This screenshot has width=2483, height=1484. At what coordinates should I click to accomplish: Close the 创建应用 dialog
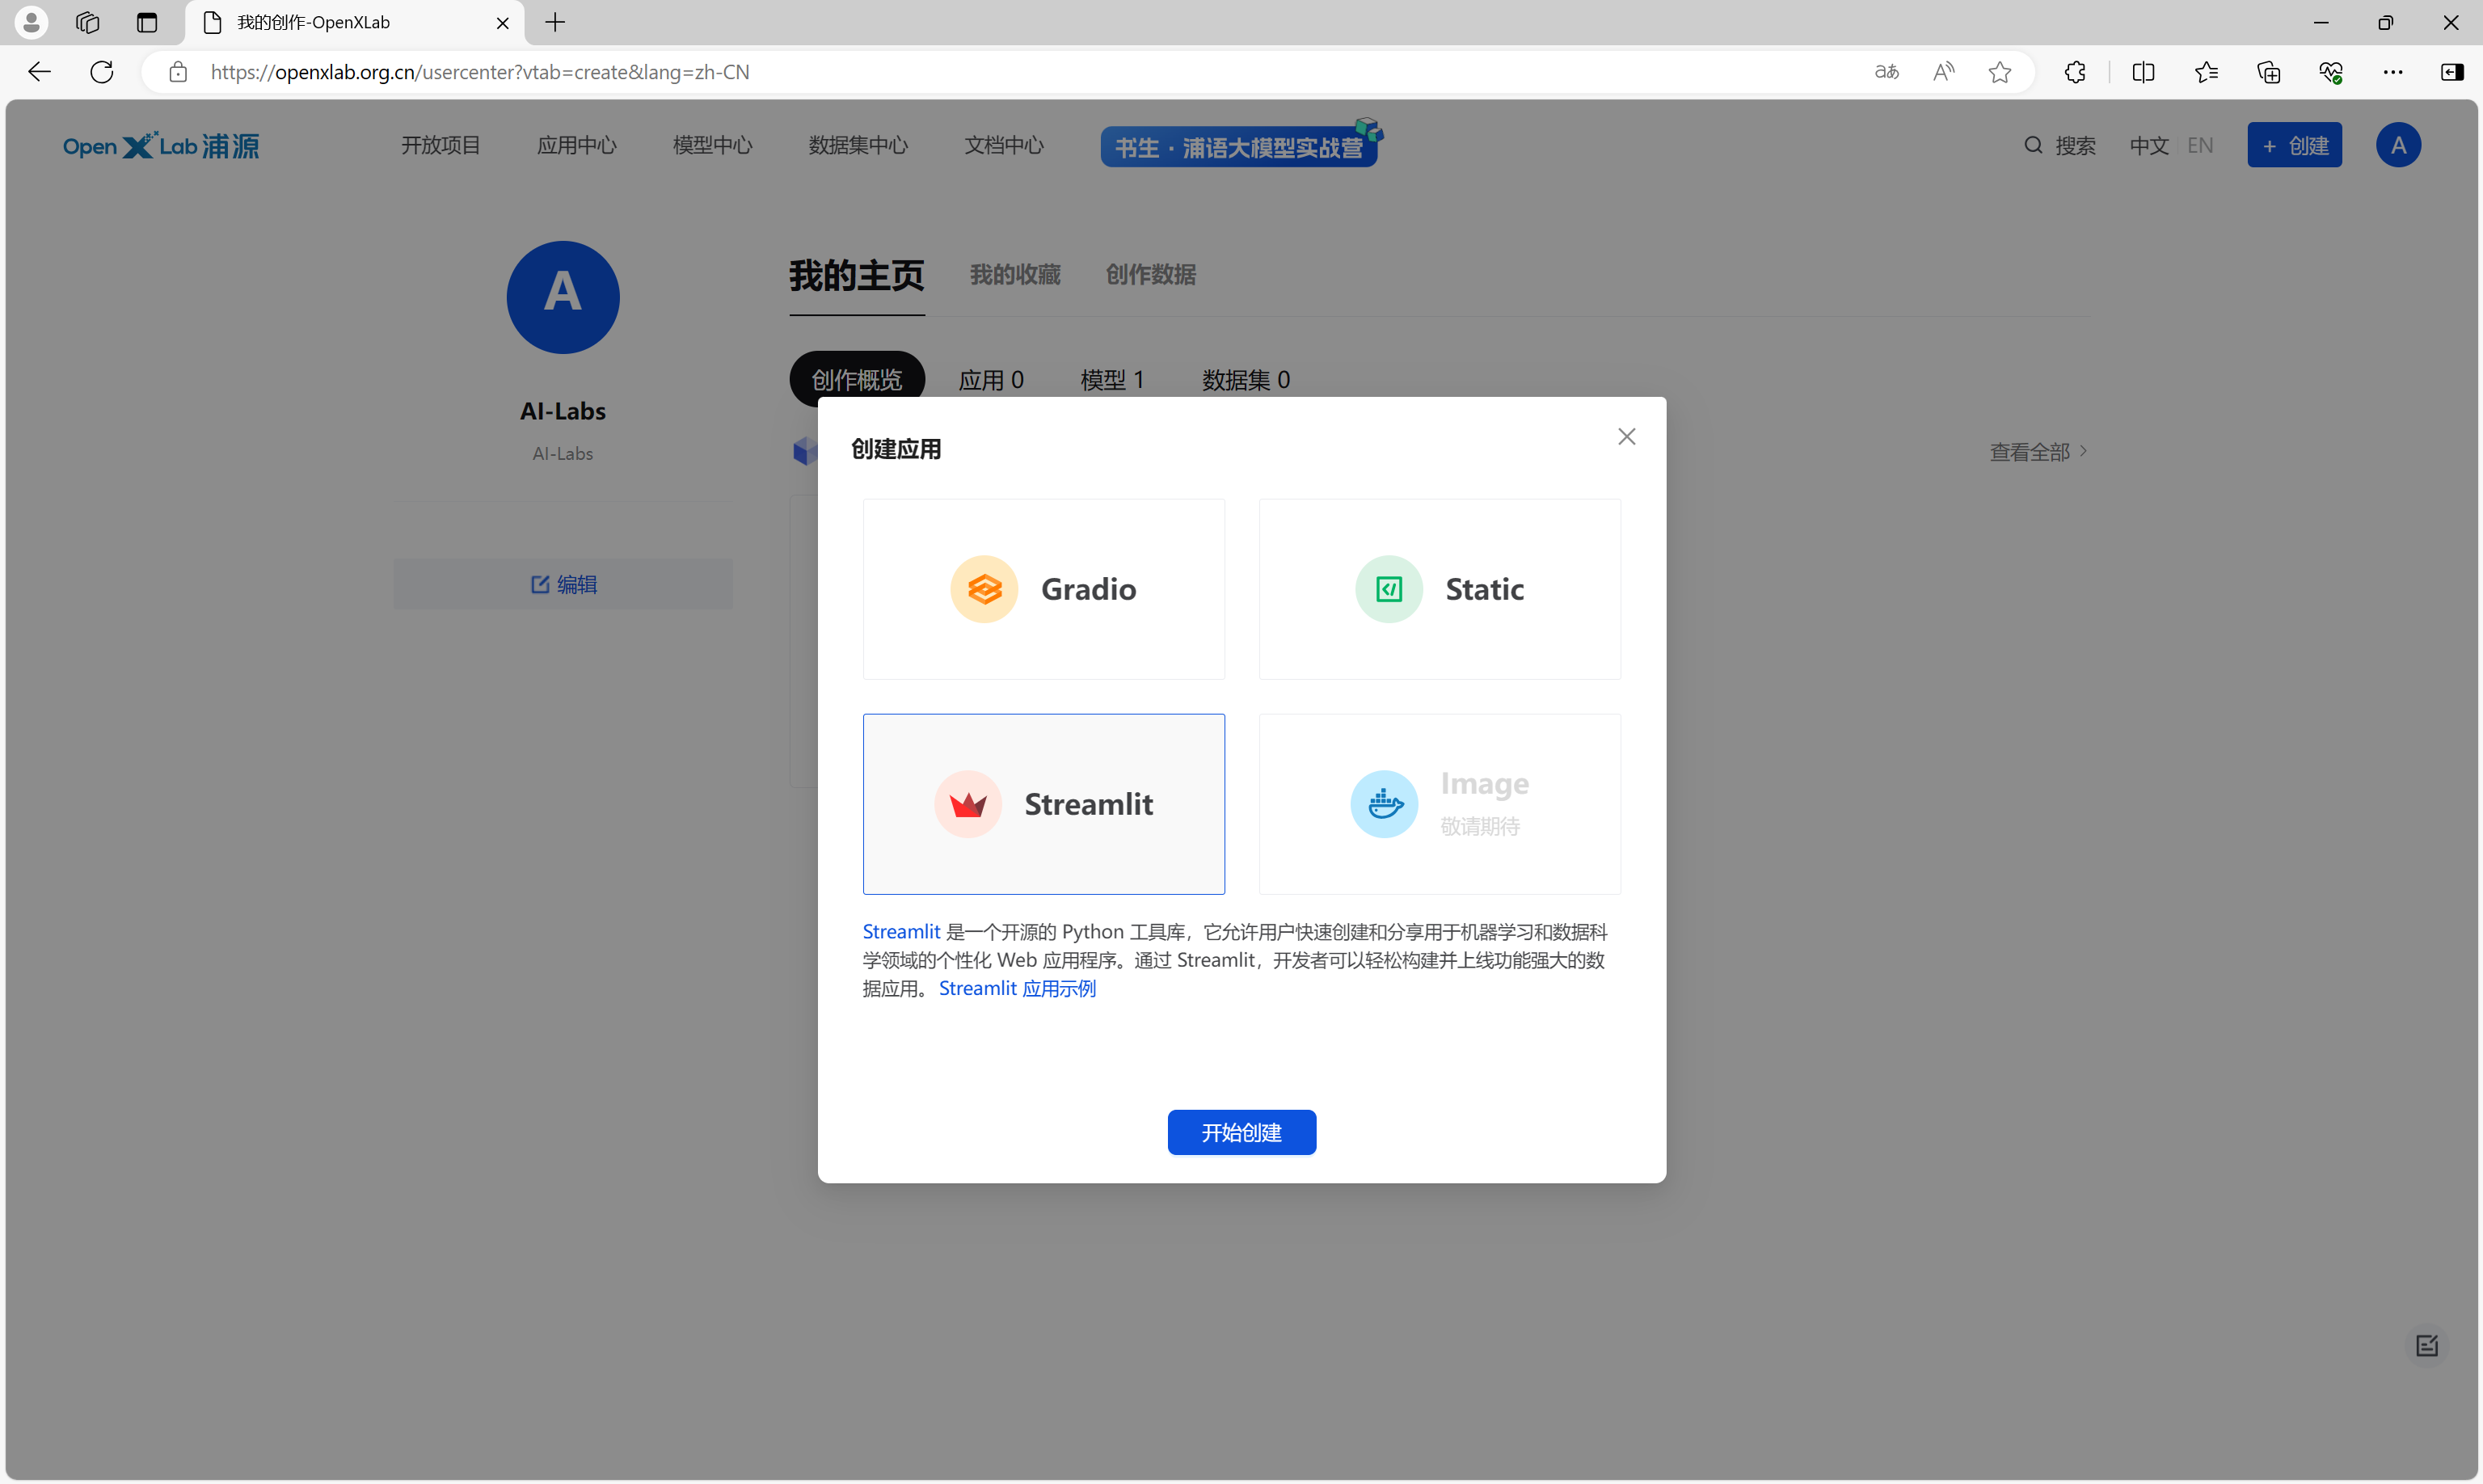pyautogui.click(x=1627, y=436)
